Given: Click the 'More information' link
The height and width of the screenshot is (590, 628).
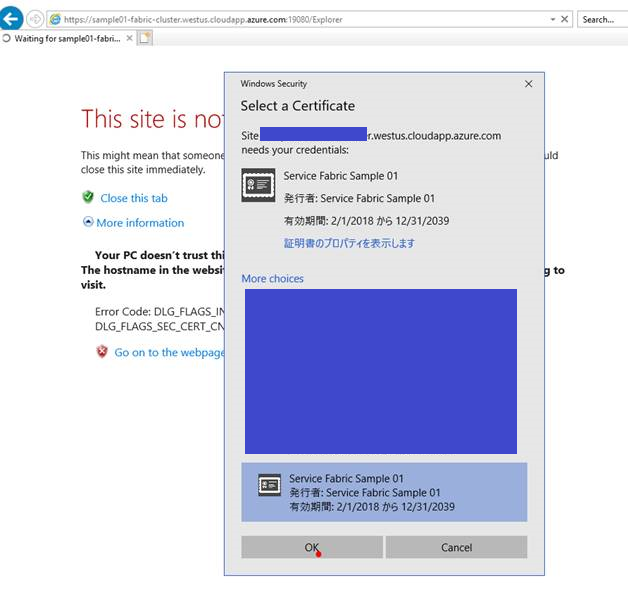Looking at the screenshot, I should [140, 223].
